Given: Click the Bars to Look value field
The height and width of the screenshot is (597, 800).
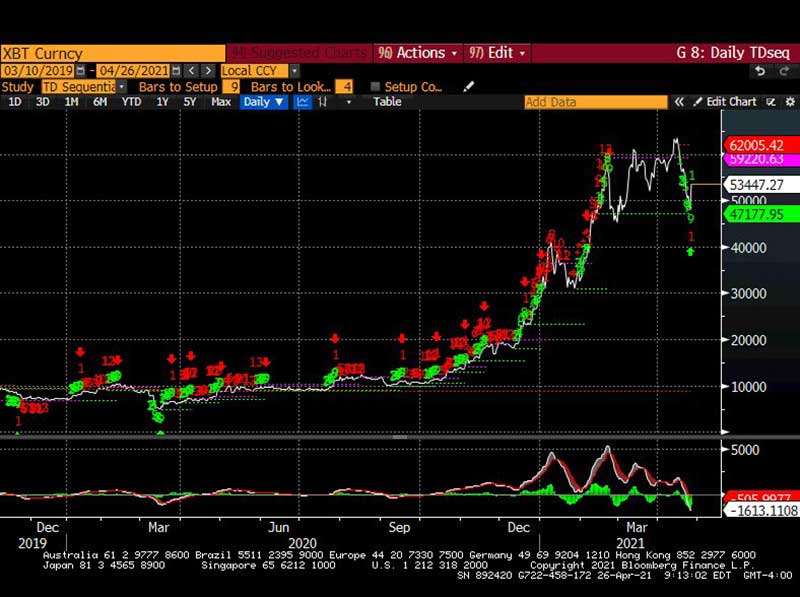Looking at the screenshot, I should coord(344,87).
